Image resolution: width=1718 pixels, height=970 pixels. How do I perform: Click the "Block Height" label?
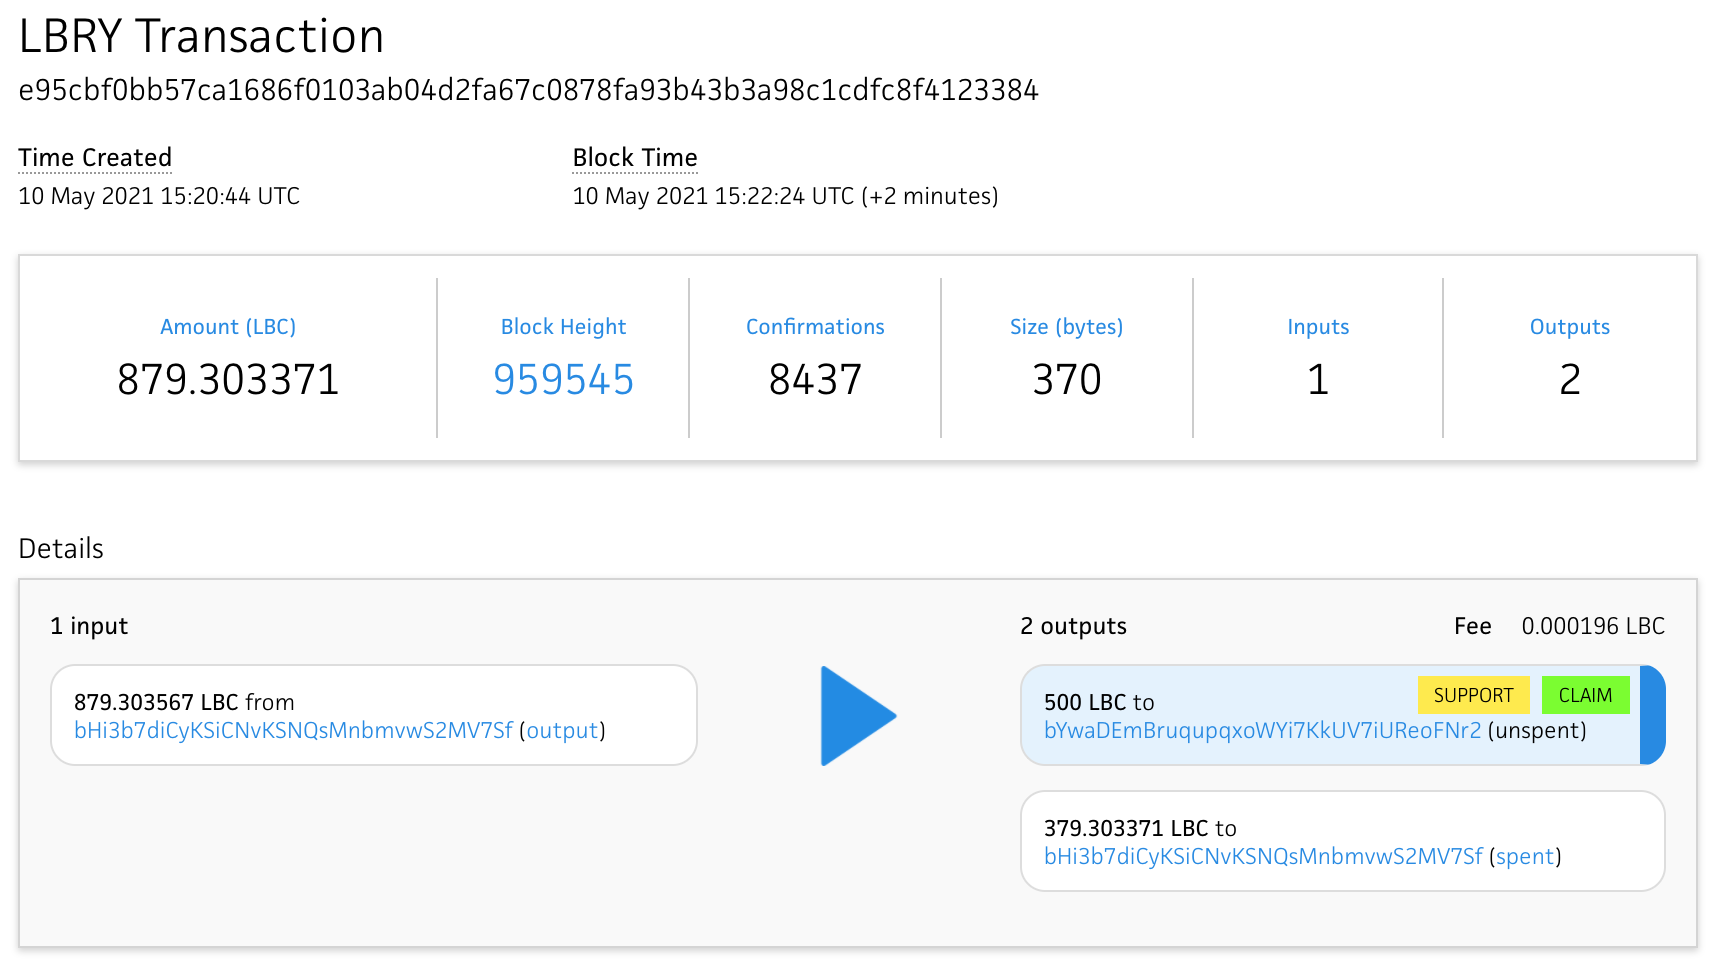coord(563,327)
